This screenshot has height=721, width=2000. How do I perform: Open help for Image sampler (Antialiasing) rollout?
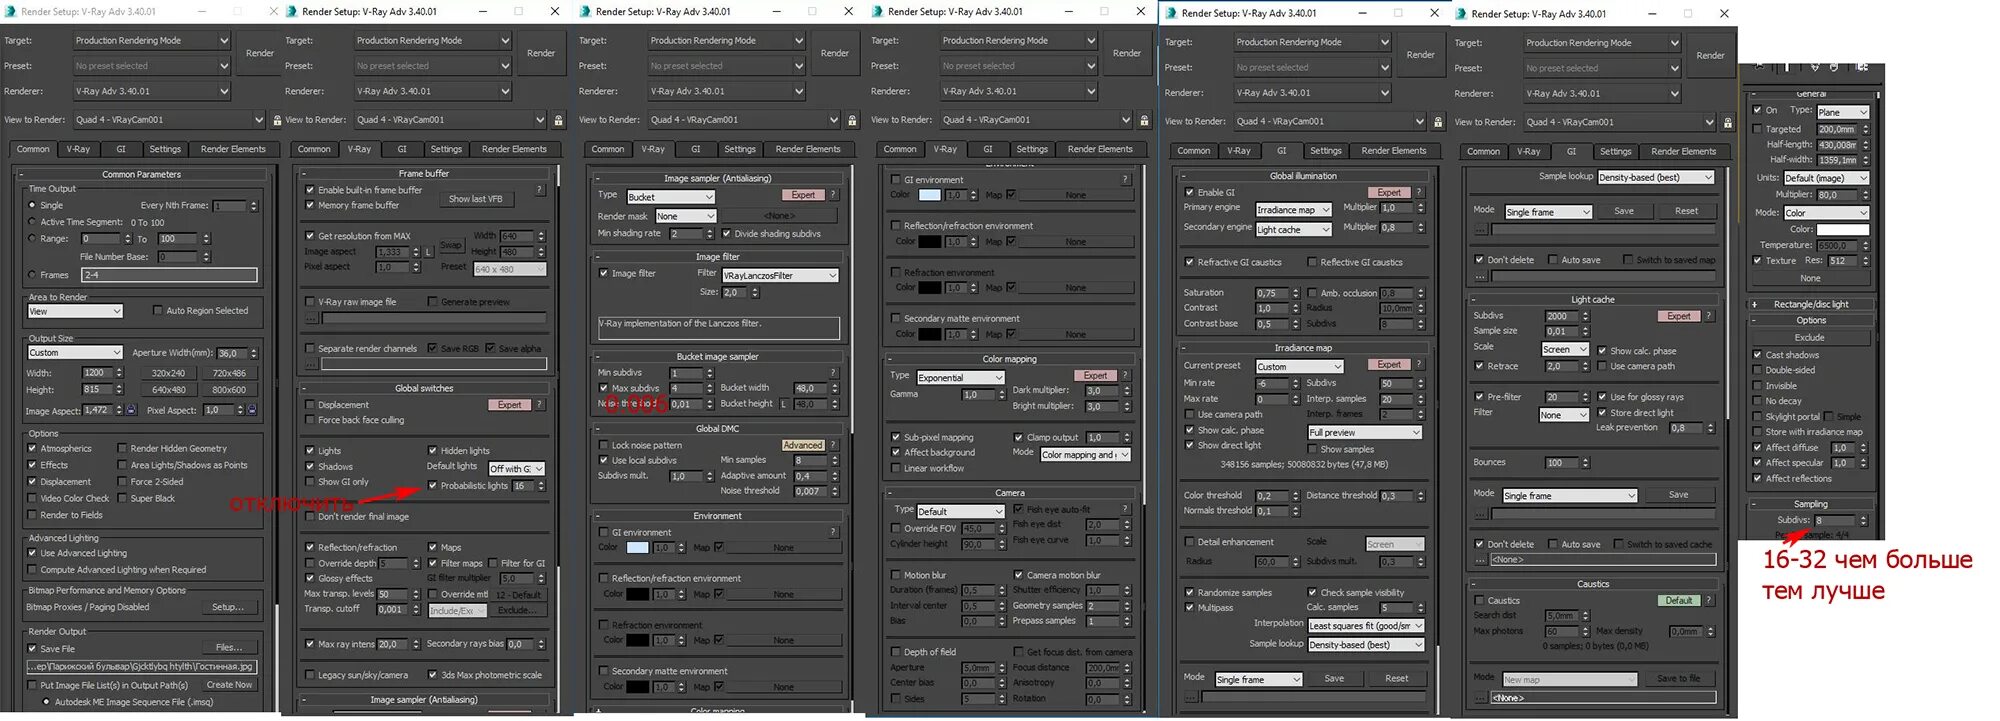[x=833, y=195]
